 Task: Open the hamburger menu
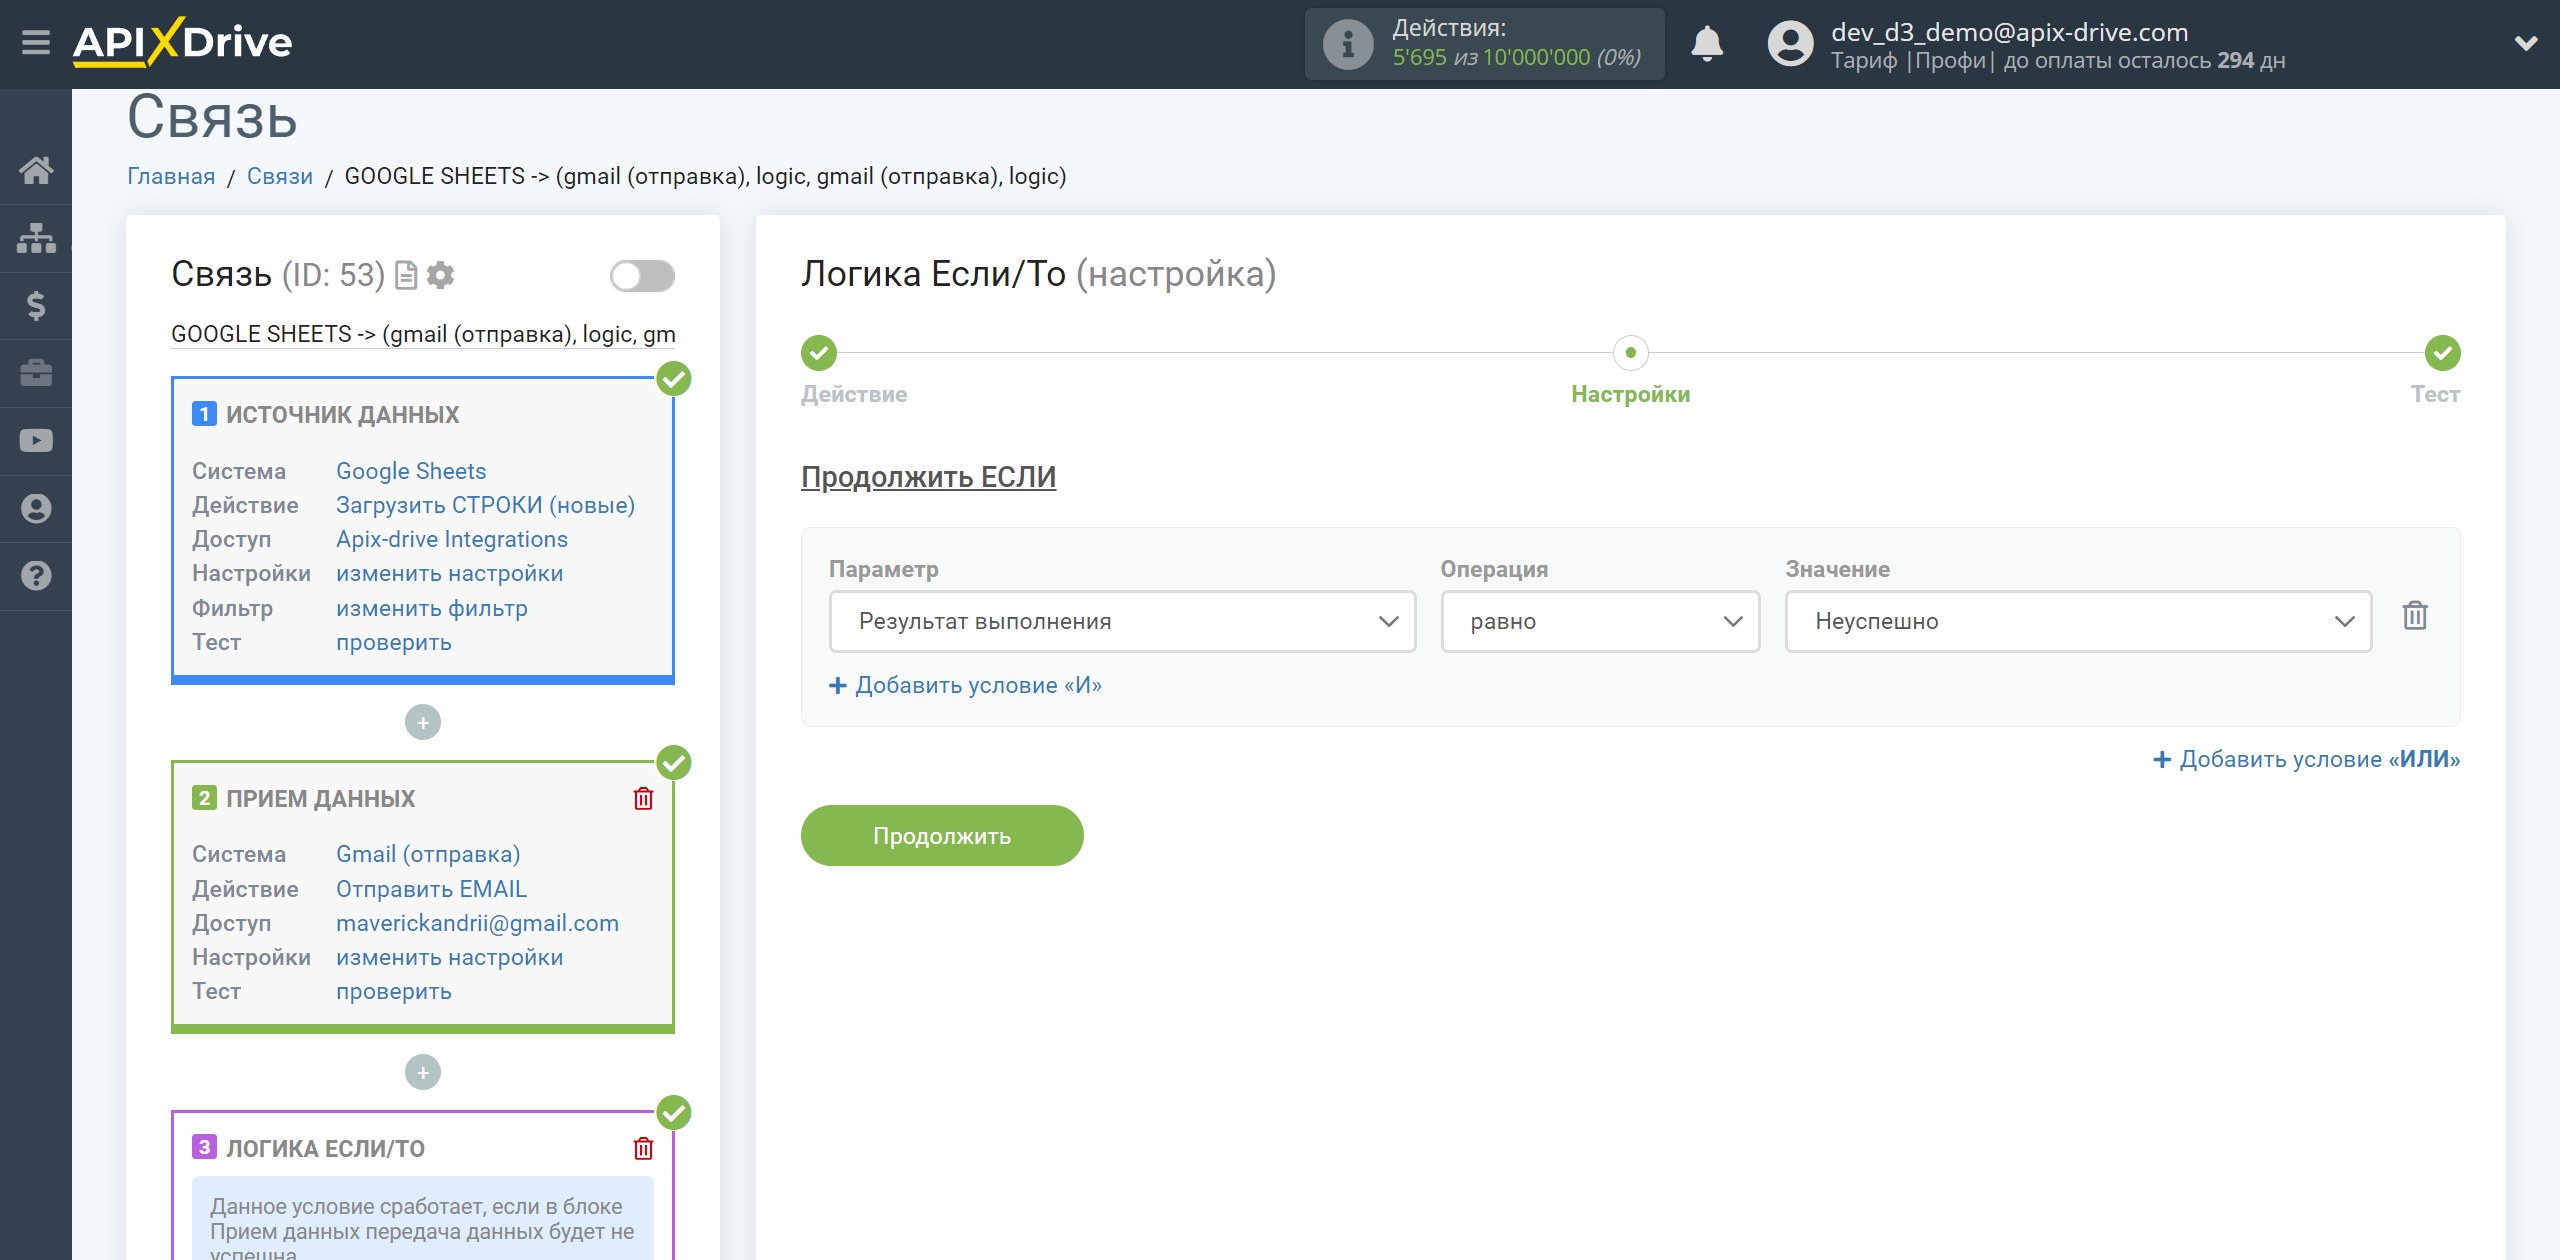tap(36, 43)
